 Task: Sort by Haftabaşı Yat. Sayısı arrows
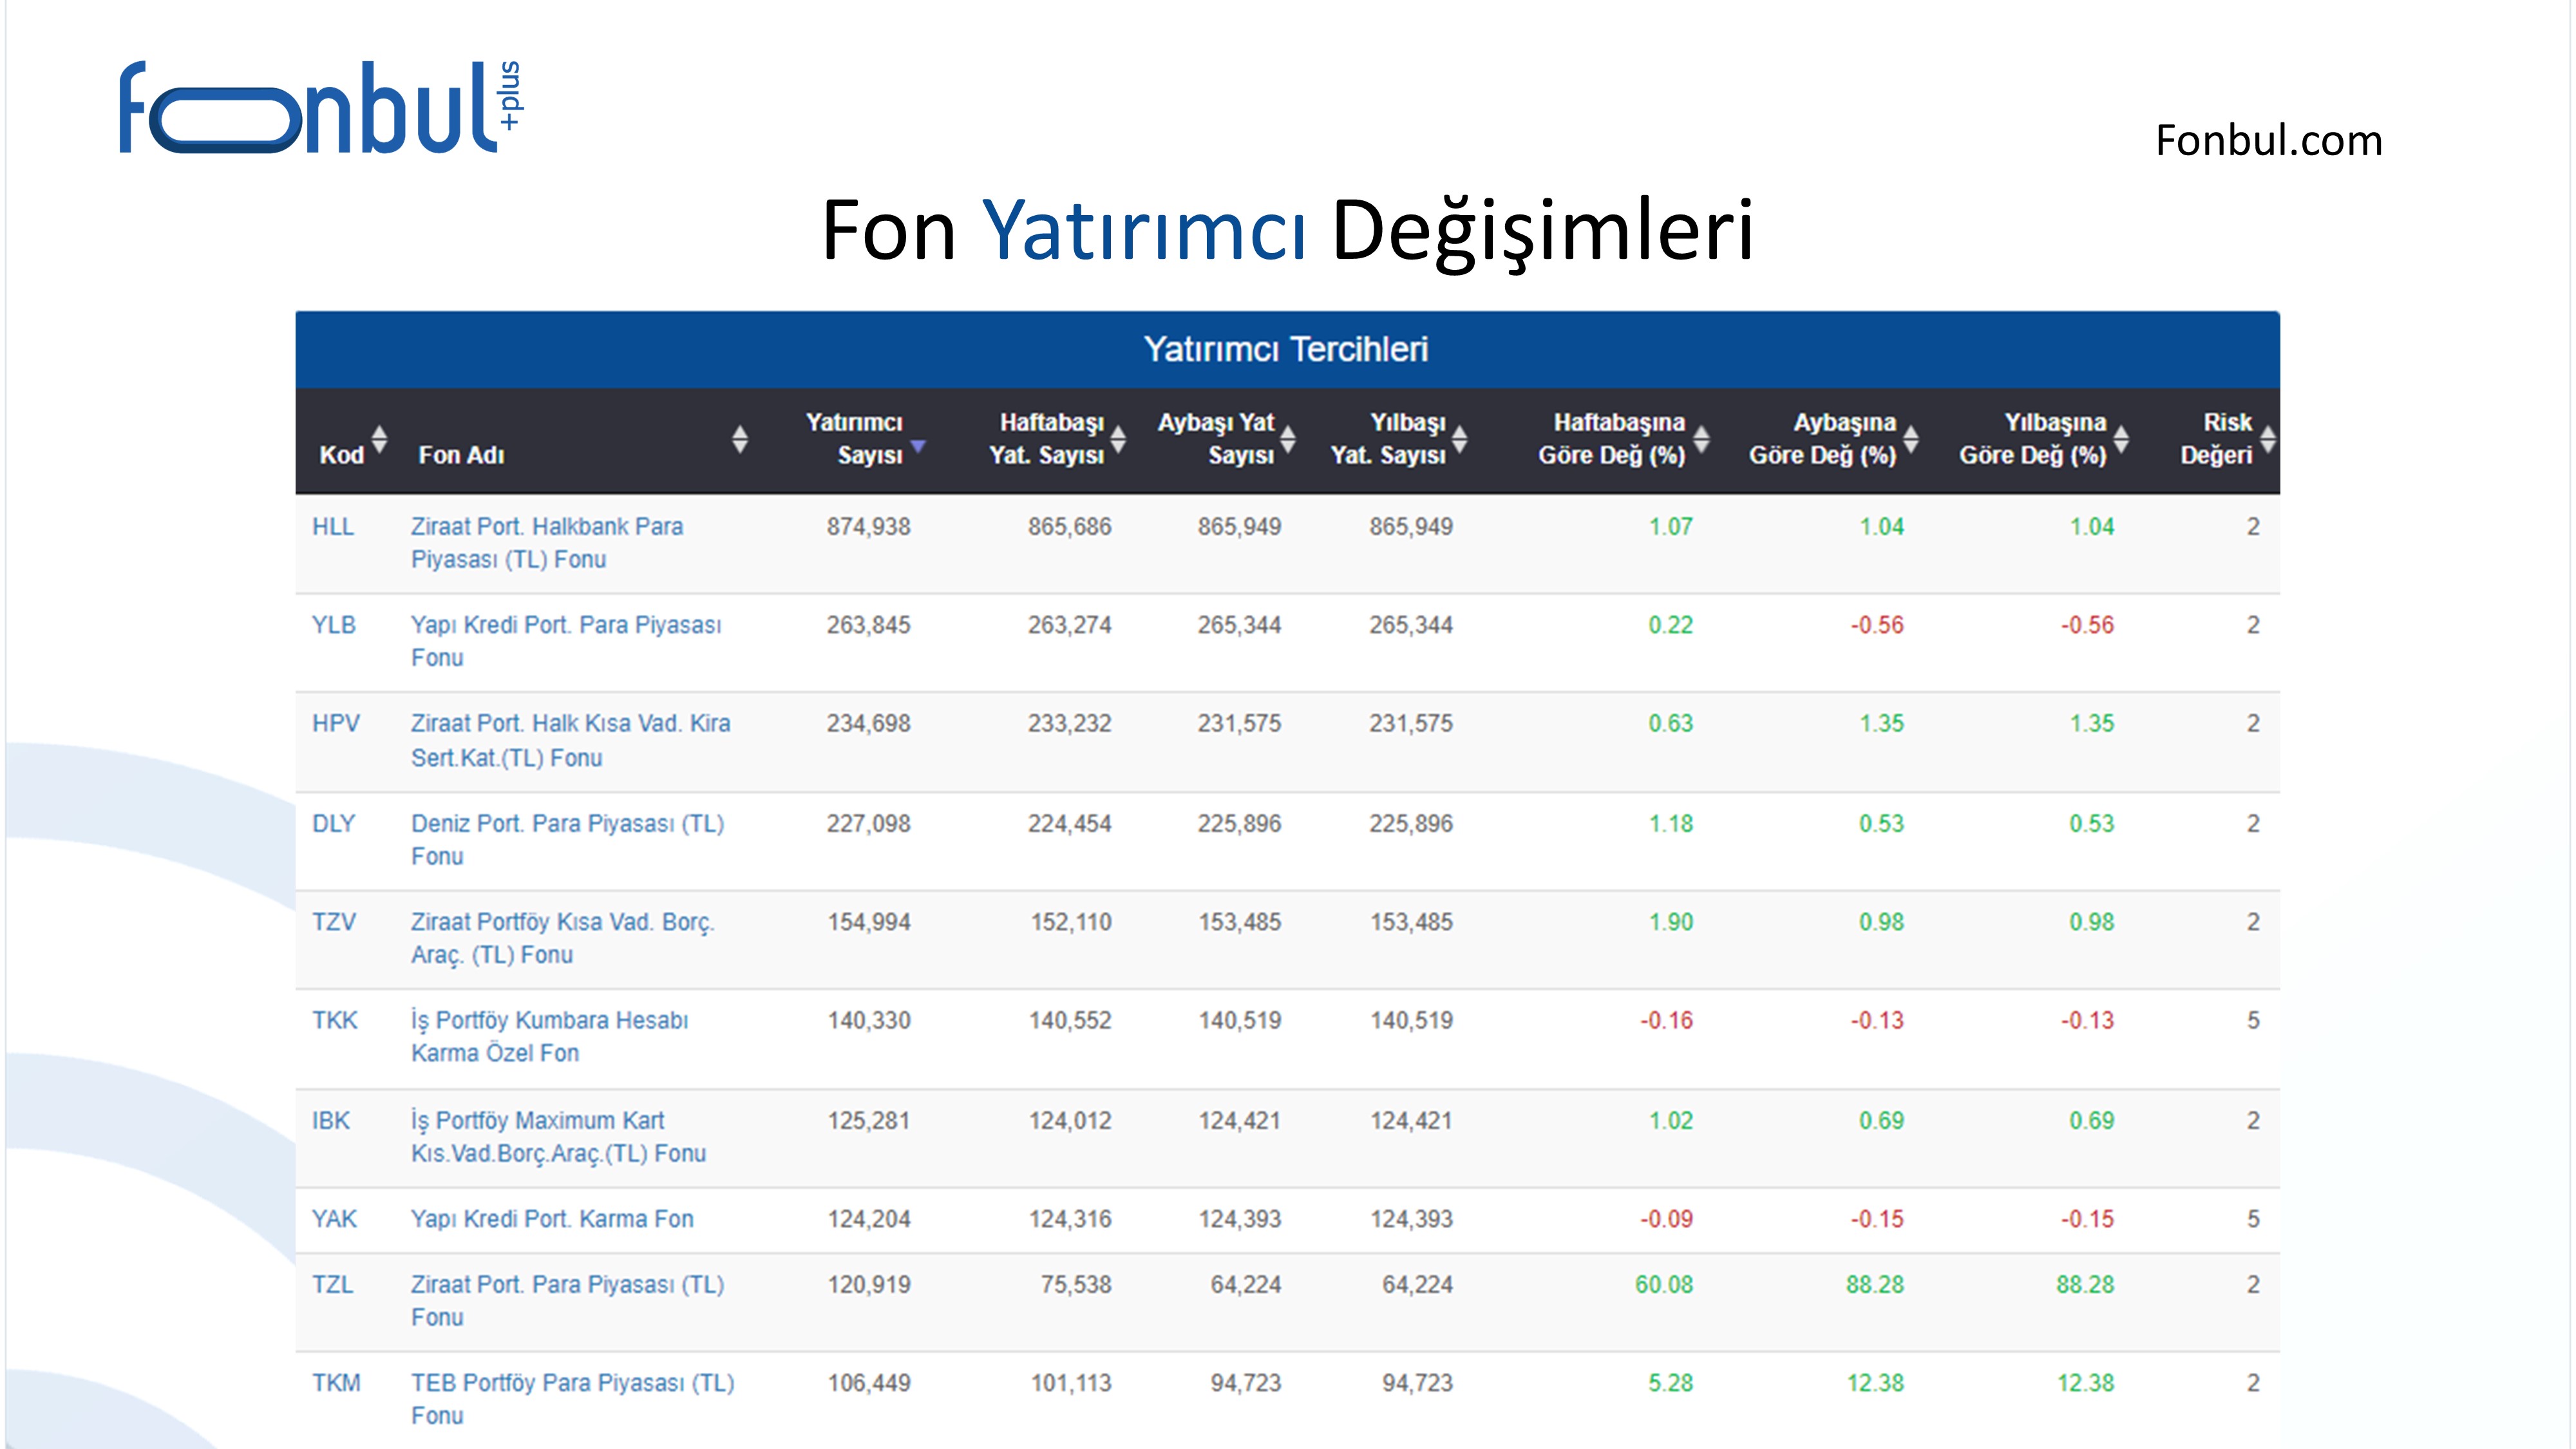(1118, 439)
